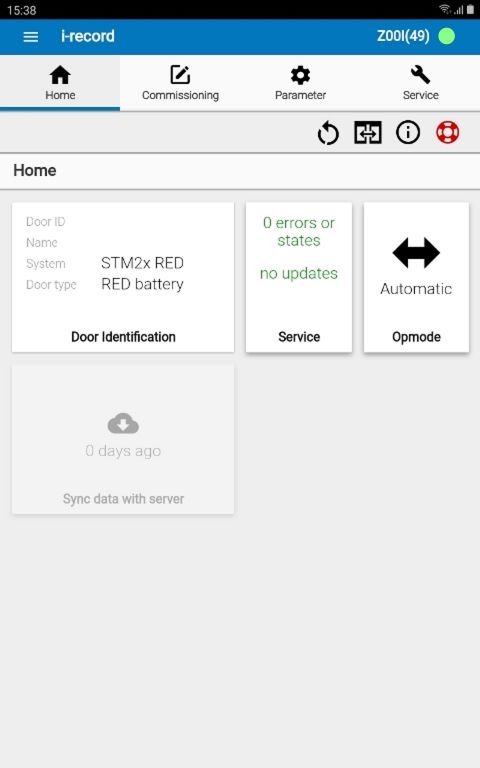Open the Door Identification card
480x768 pixels.
[123, 277]
